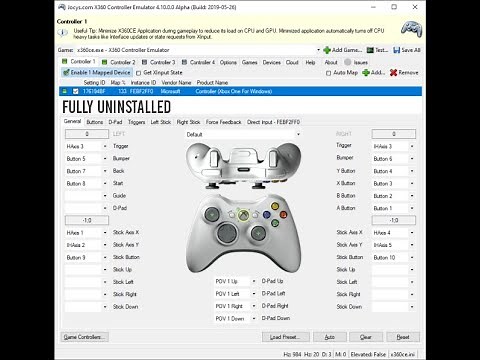This screenshot has width=480, height=360.
Task: Open the Direct Input - FEBF2FF0 sub-tab
Action: click(x=273, y=122)
